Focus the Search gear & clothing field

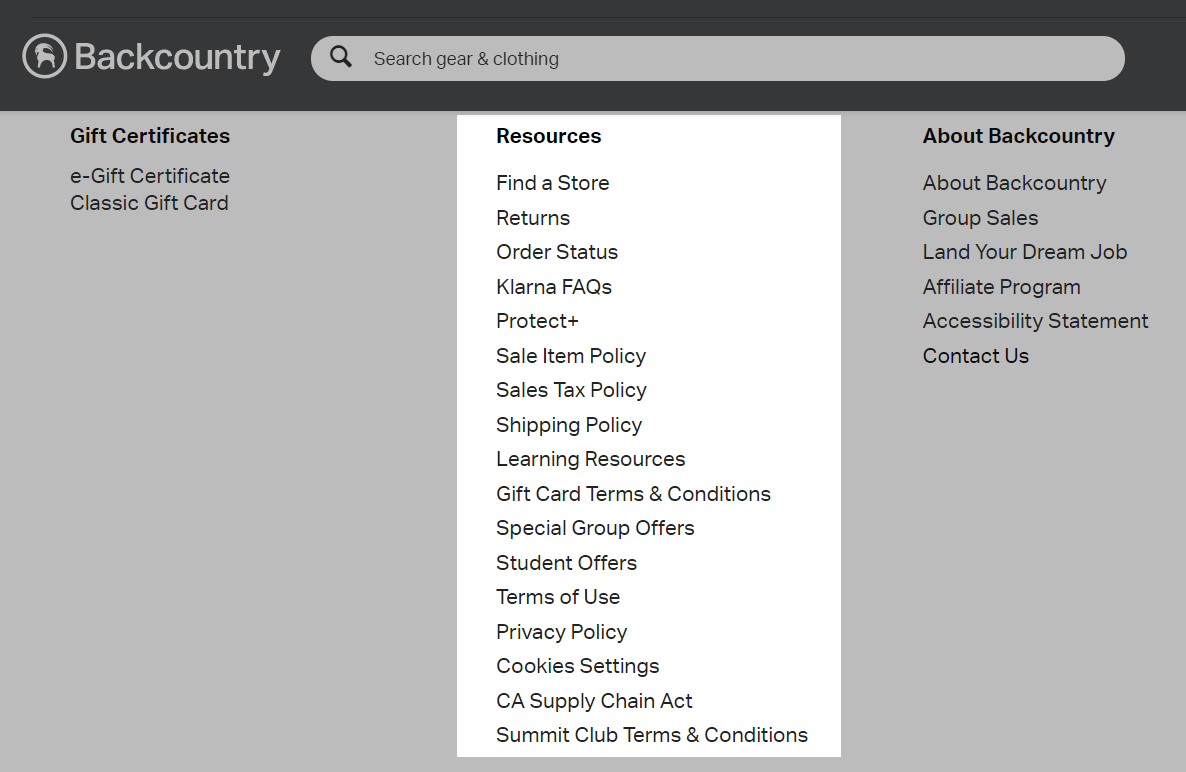click(x=717, y=58)
